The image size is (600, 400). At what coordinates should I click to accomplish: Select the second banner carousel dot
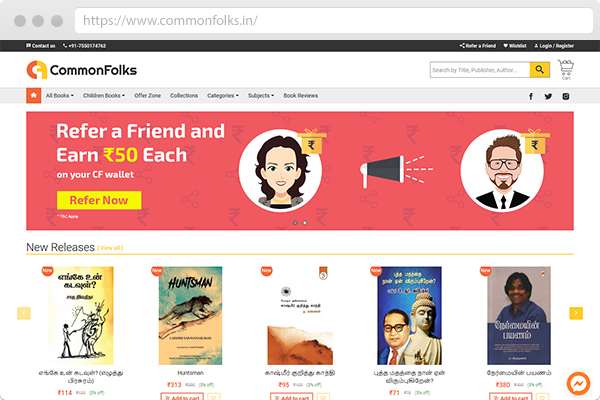[305, 223]
